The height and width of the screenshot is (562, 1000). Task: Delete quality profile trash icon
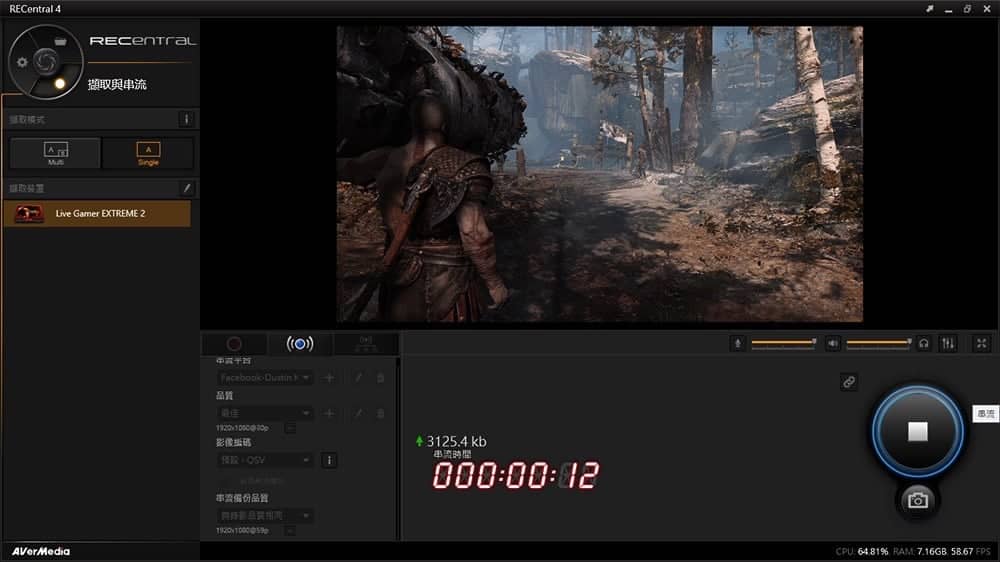381,413
